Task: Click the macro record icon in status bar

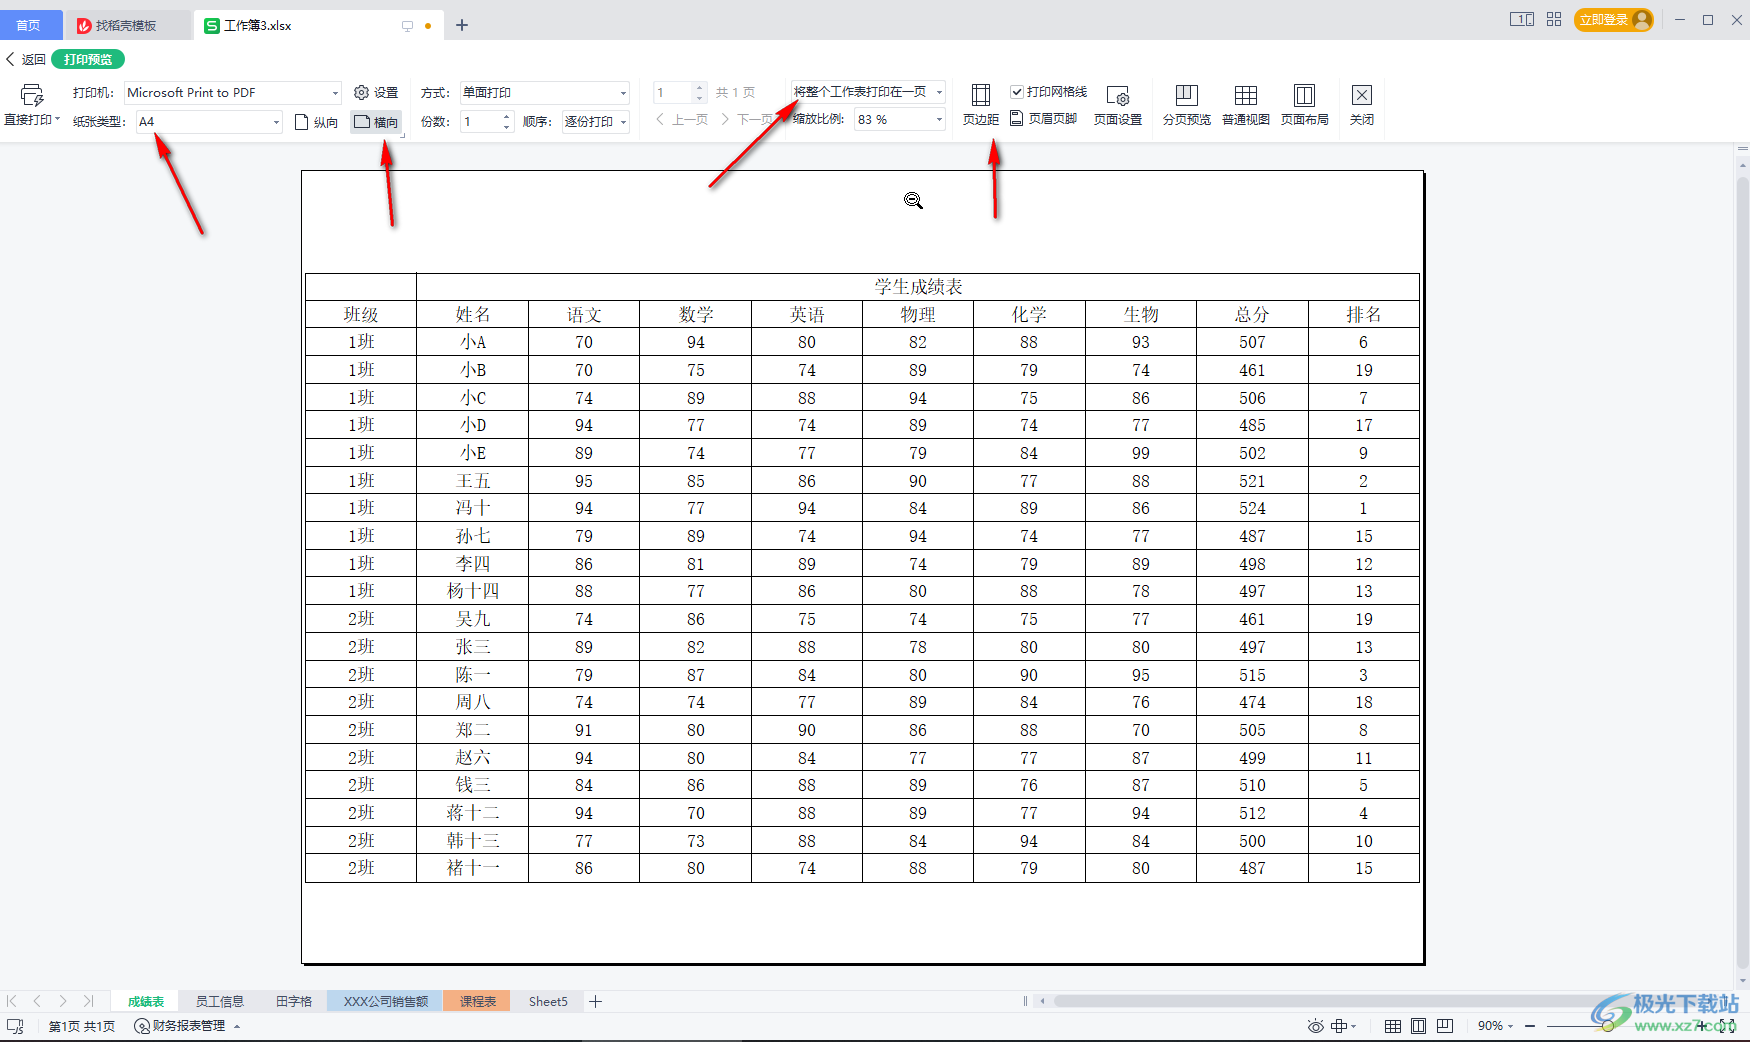Action: (15, 1026)
